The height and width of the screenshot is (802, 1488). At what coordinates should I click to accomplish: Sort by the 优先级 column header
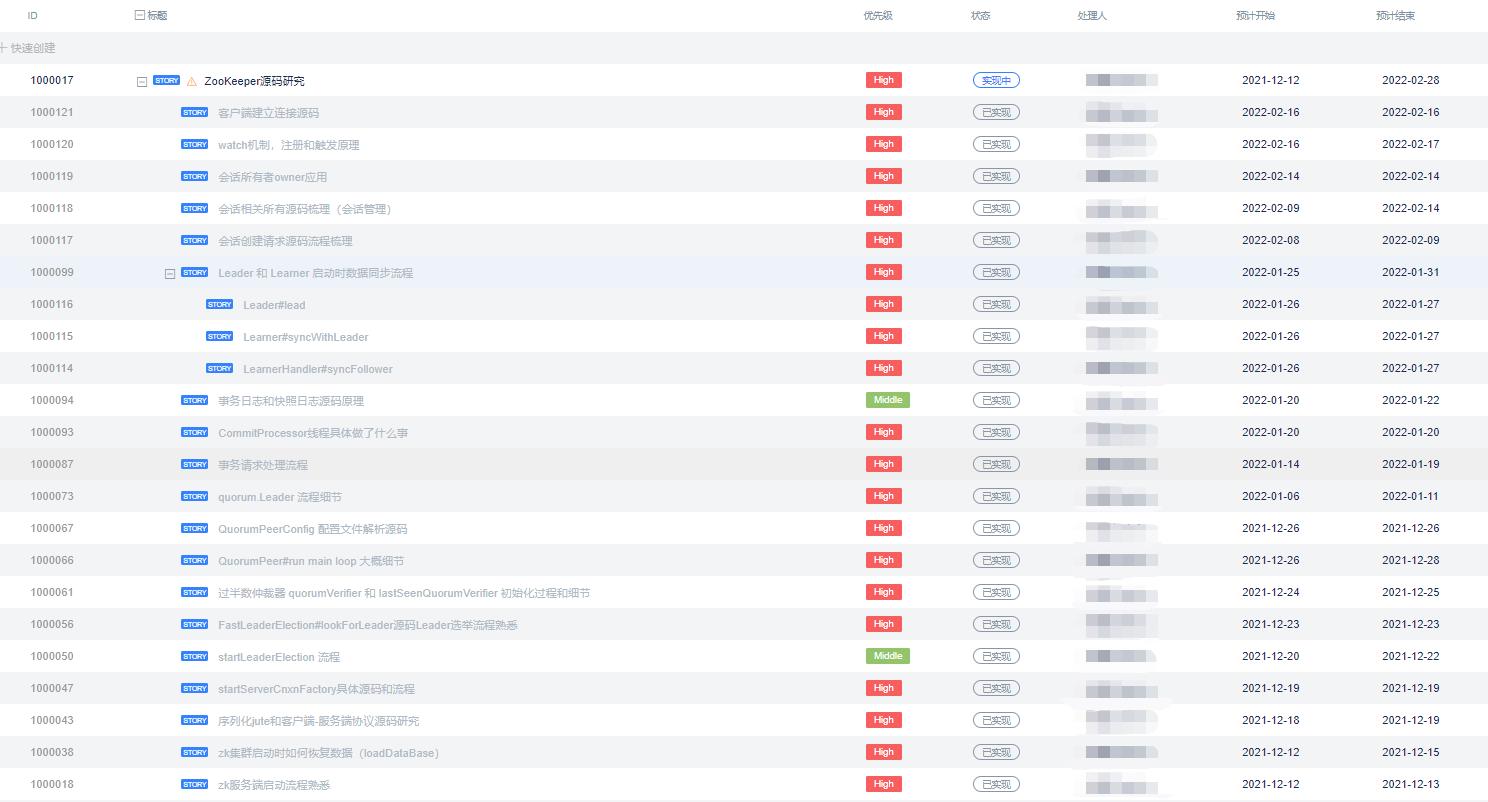[877, 16]
